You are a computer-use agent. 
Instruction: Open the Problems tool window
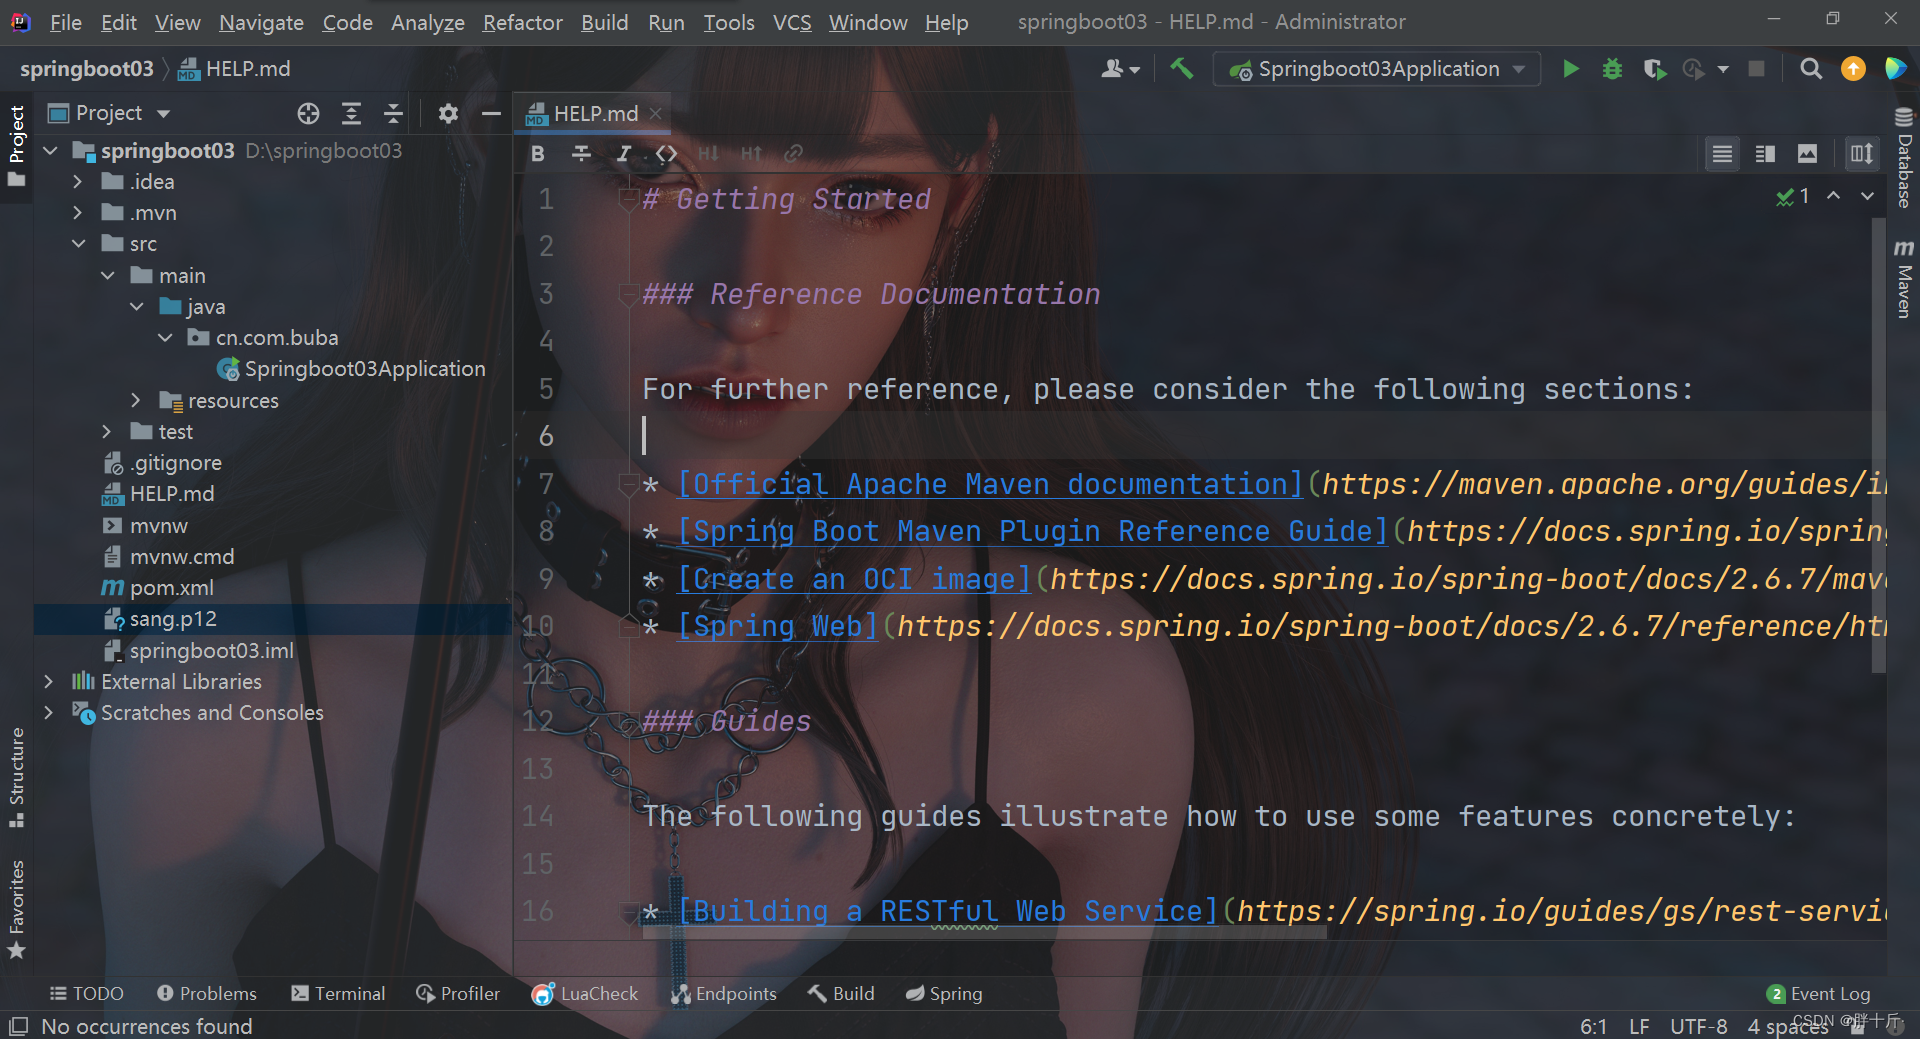(x=207, y=994)
